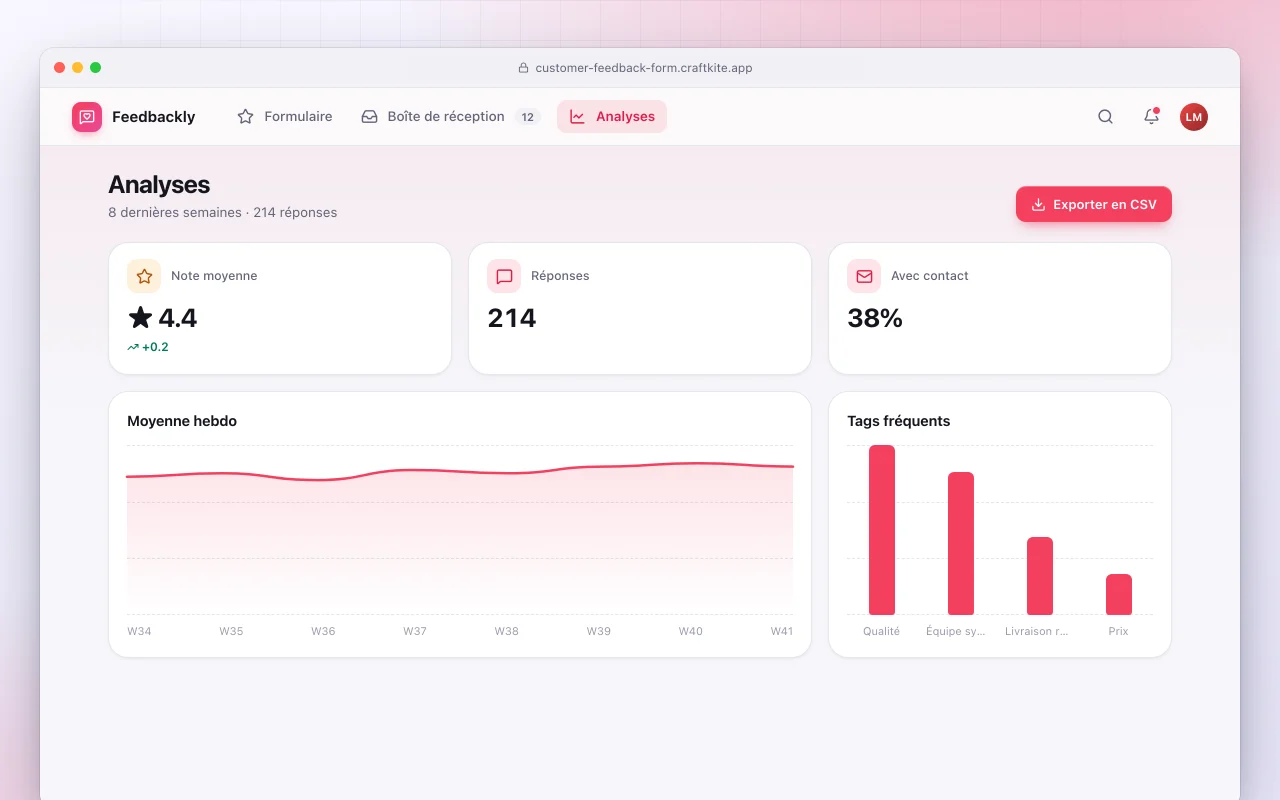Click the W35 axis label

(x=231, y=631)
